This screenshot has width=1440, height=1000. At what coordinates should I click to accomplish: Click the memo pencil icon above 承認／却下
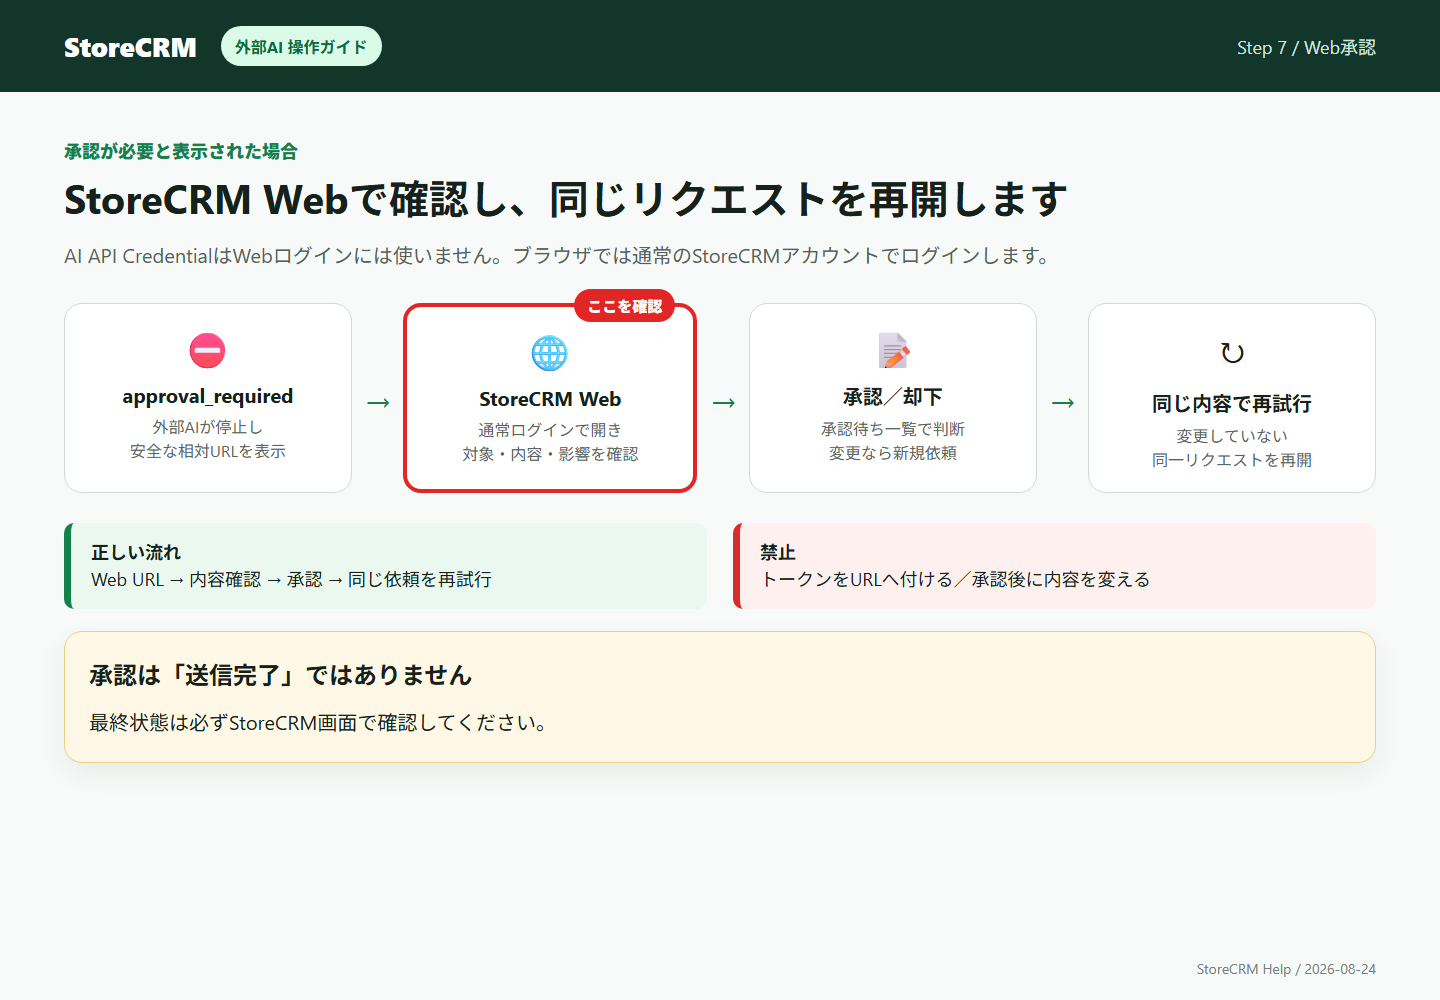893,351
